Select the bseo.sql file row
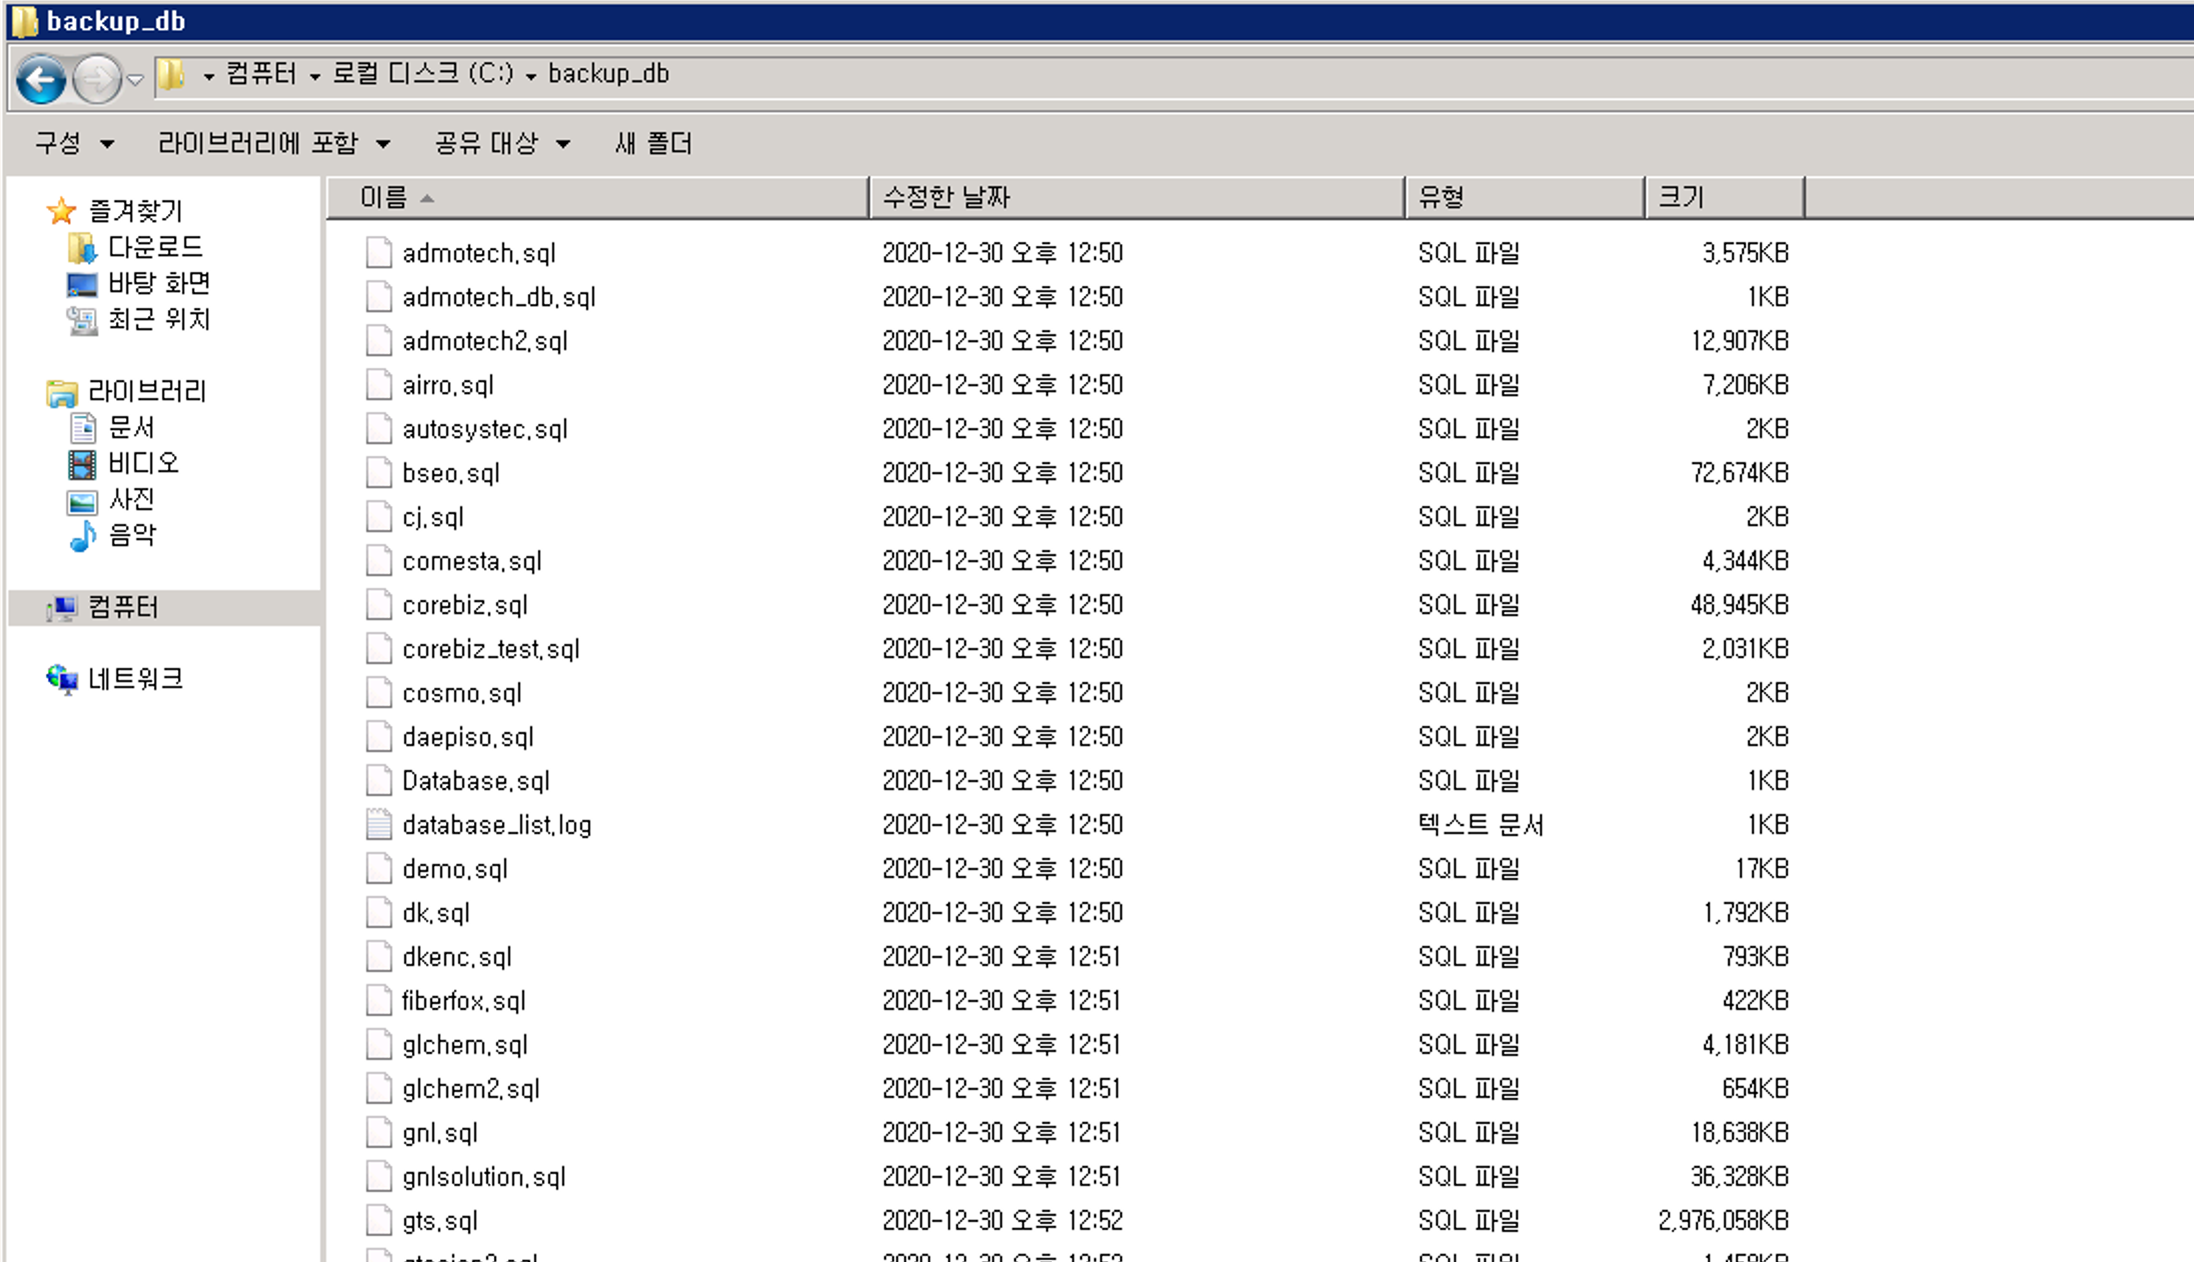This screenshot has width=2194, height=1262. pos(450,473)
